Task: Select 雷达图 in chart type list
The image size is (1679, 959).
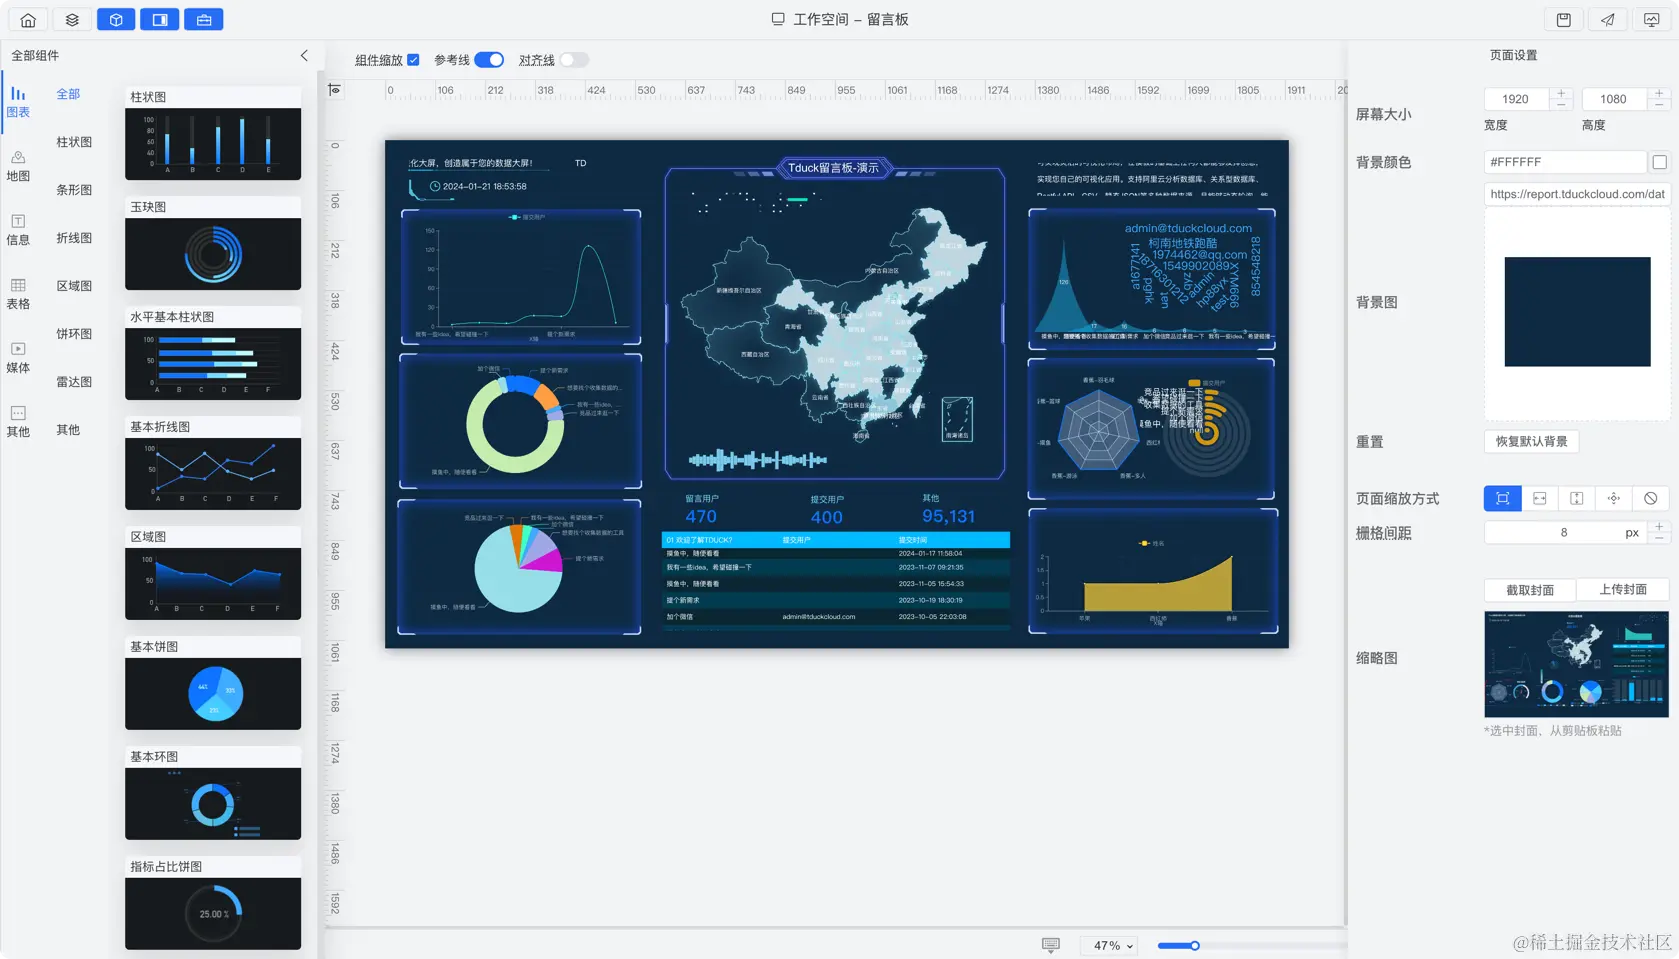Action: coord(74,382)
